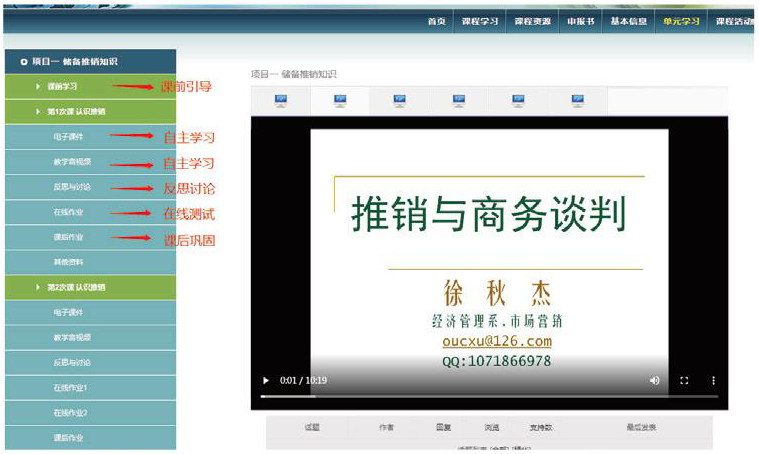The height and width of the screenshot is (454, 759).
Task: Collapse the 第1次课 认识推销 section
Action: coord(75,111)
